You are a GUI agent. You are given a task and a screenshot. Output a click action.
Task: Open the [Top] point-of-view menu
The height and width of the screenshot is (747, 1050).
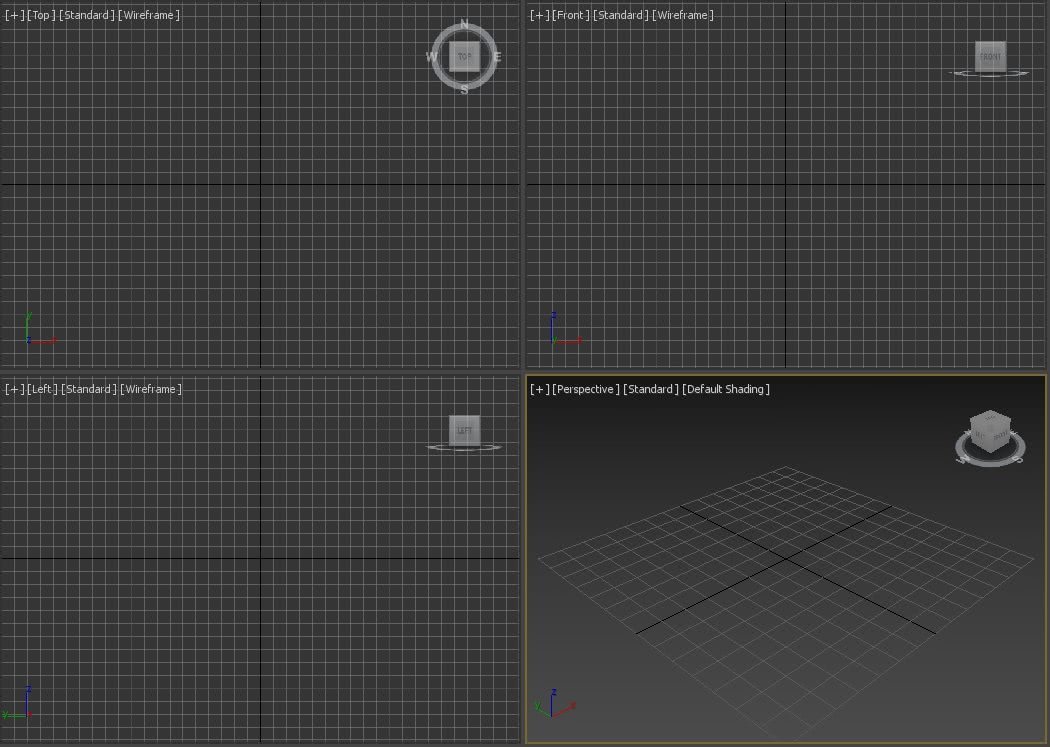pyautogui.click(x=42, y=15)
